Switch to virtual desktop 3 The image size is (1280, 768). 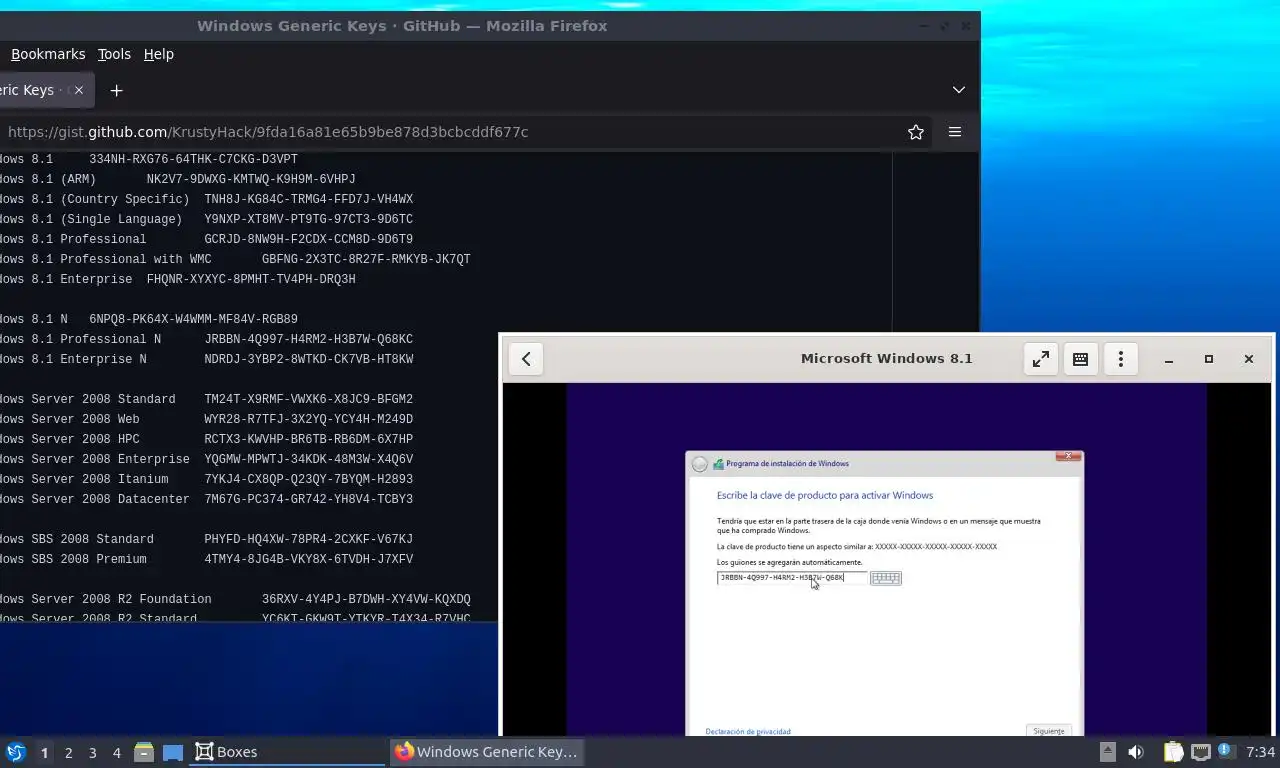point(92,753)
